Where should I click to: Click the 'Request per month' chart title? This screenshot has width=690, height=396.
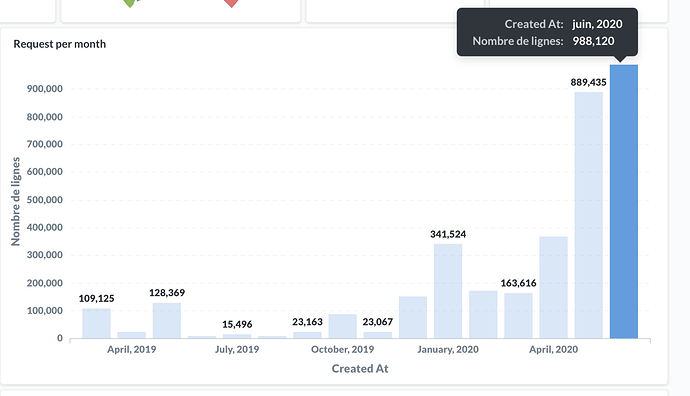pos(60,44)
